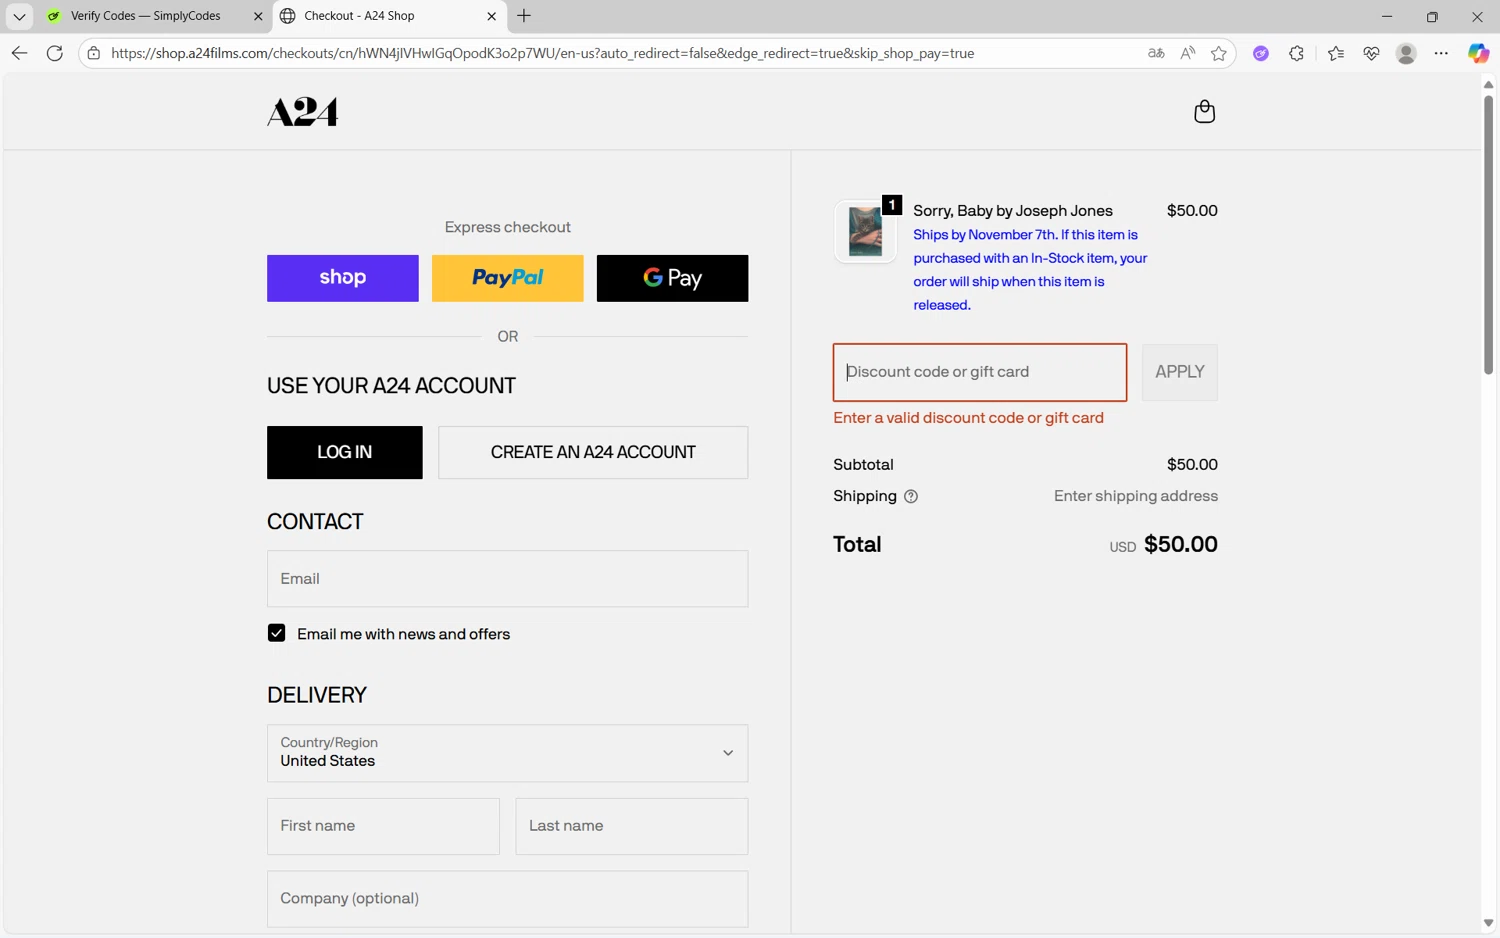Open the tab actions menu chevron
The height and width of the screenshot is (938, 1500).
tap(19, 16)
